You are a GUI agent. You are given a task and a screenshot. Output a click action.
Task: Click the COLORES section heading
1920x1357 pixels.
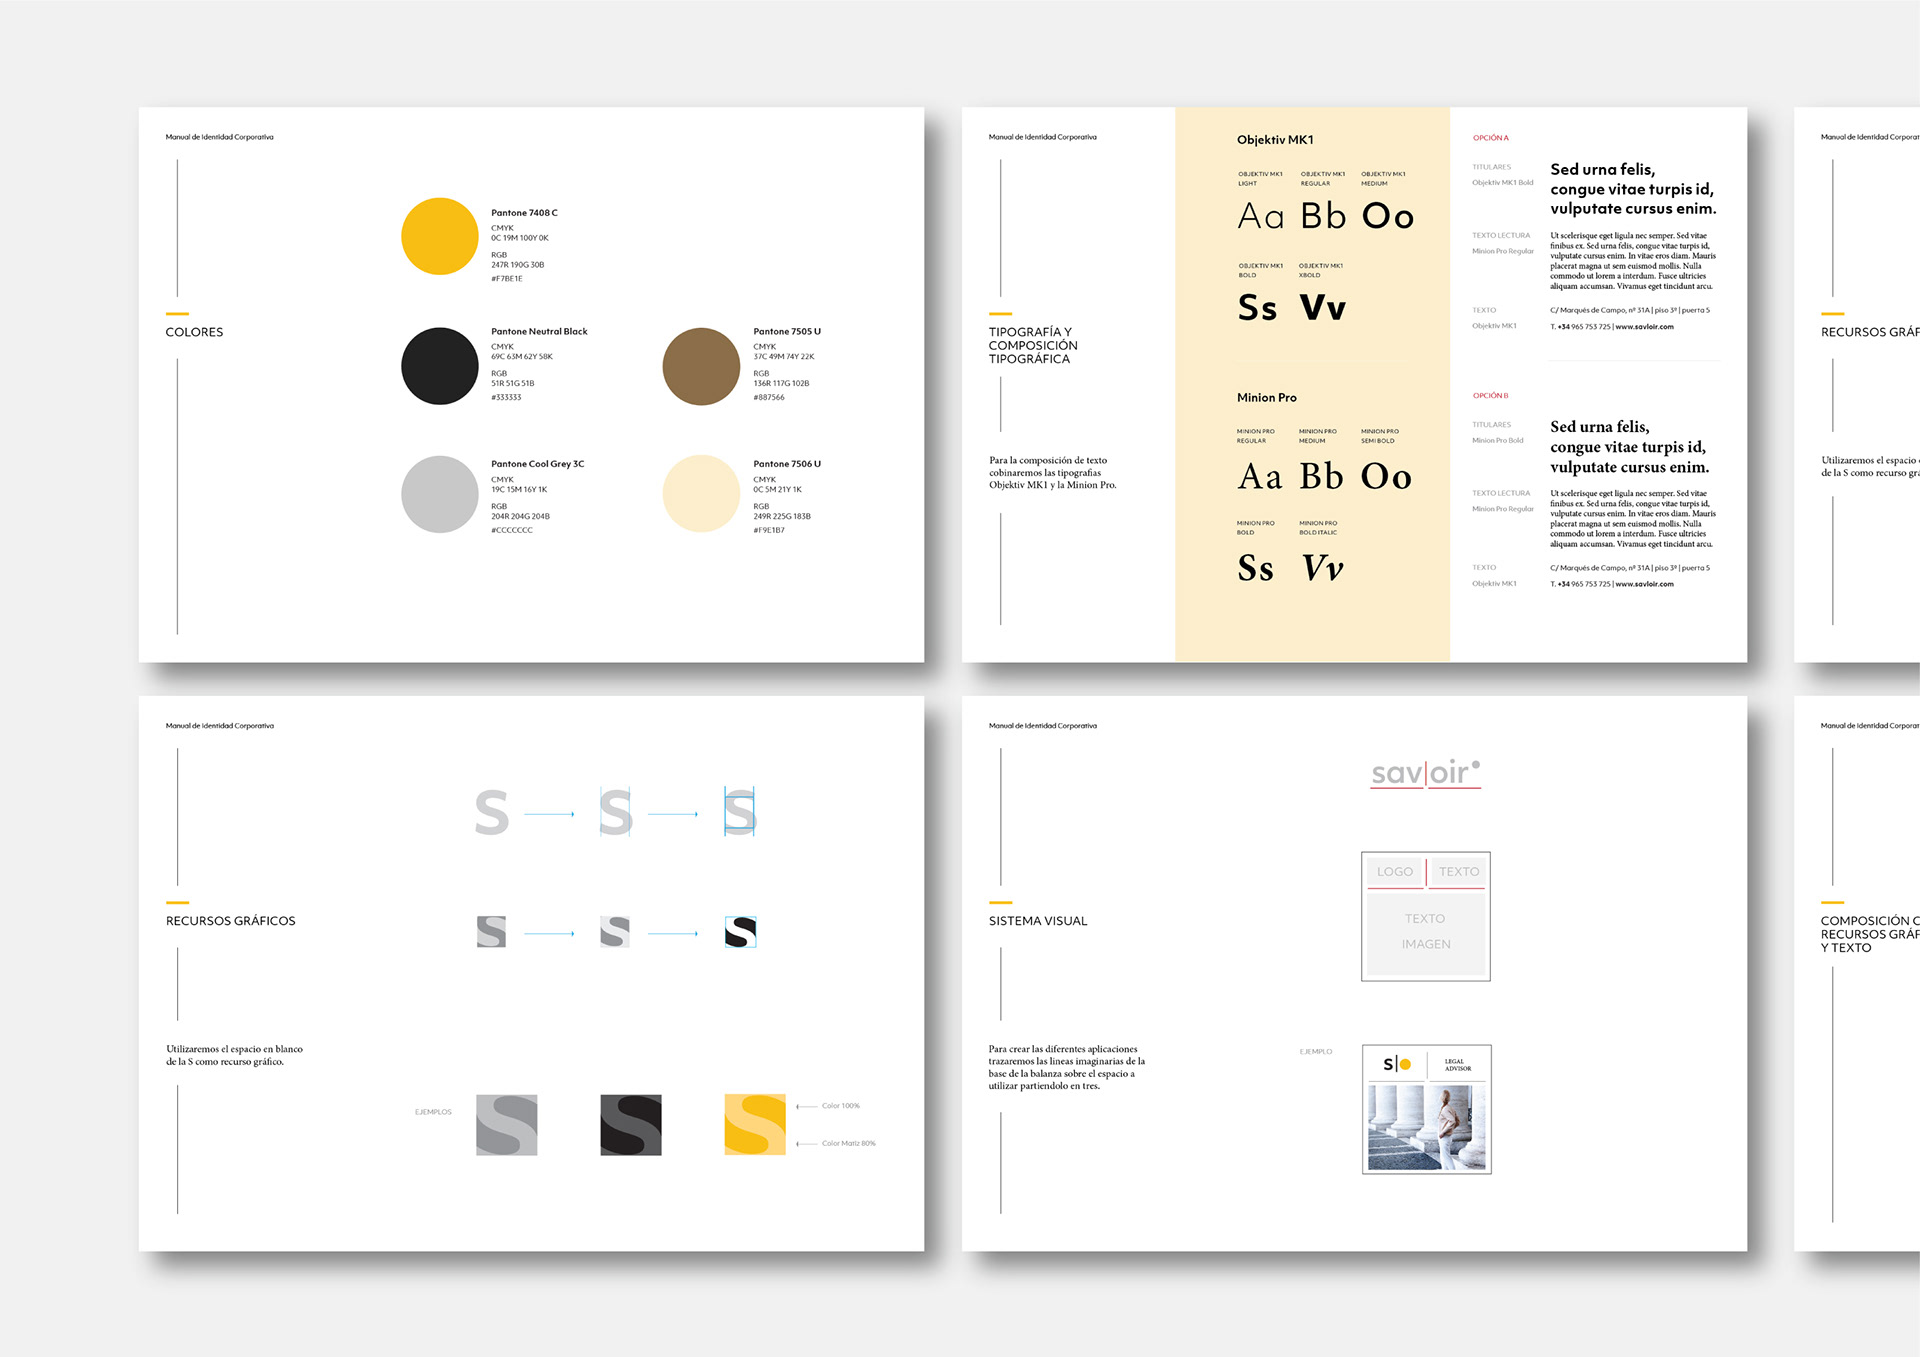point(194,332)
